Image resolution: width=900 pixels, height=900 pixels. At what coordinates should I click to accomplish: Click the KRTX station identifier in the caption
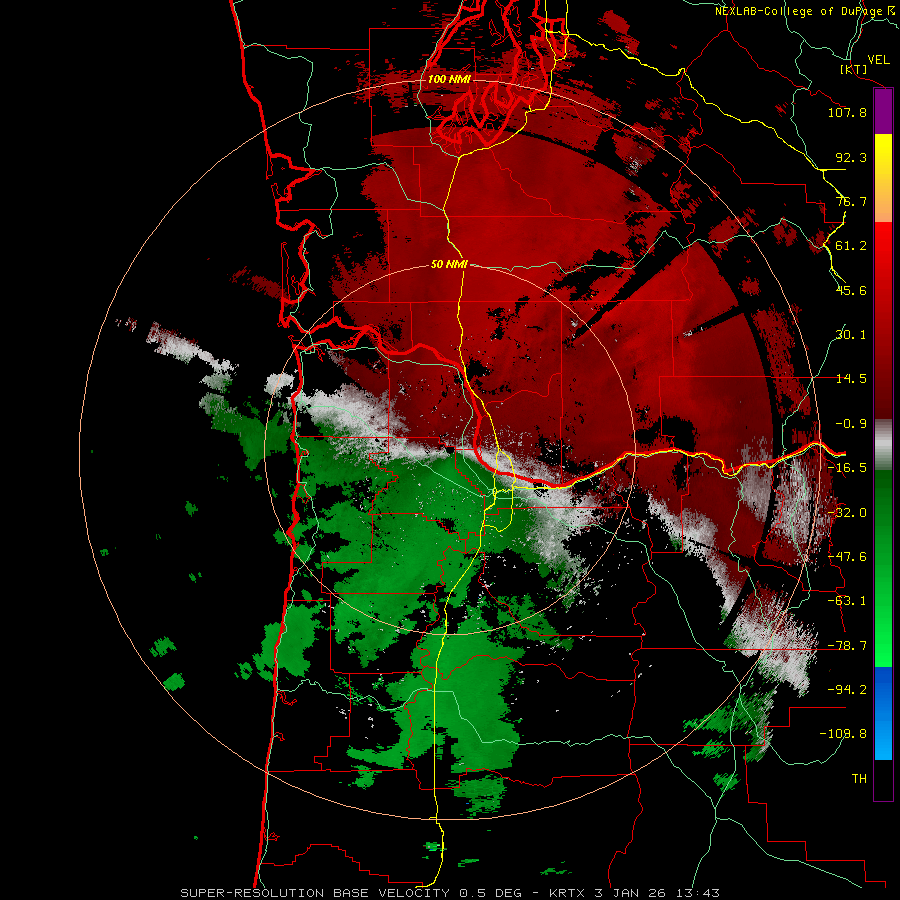pyautogui.click(x=569, y=893)
